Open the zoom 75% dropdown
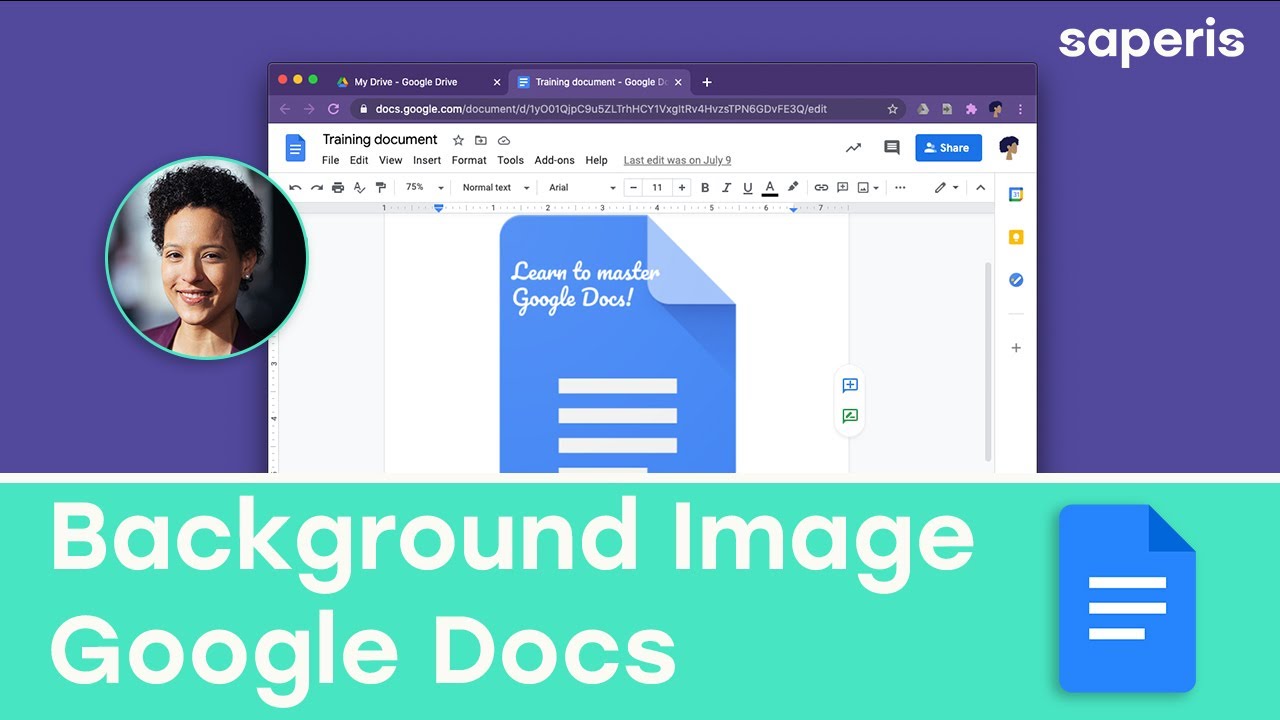The height and width of the screenshot is (720, 1280). coord(424,187)
